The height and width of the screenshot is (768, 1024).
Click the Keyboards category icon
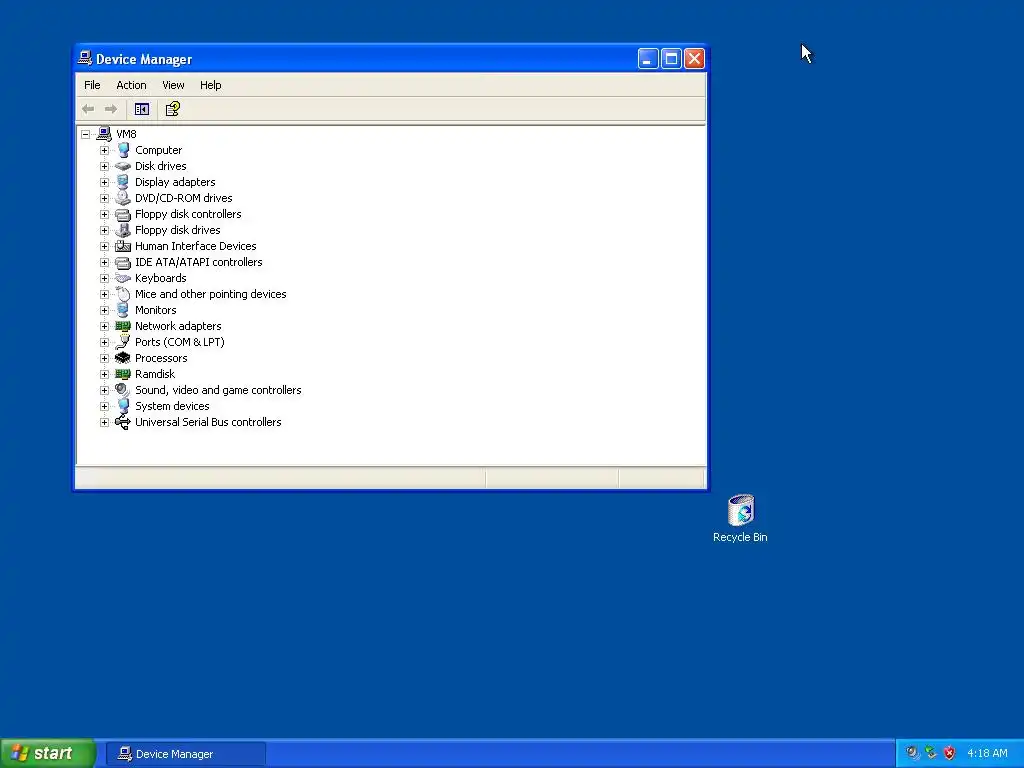[123, 278]
